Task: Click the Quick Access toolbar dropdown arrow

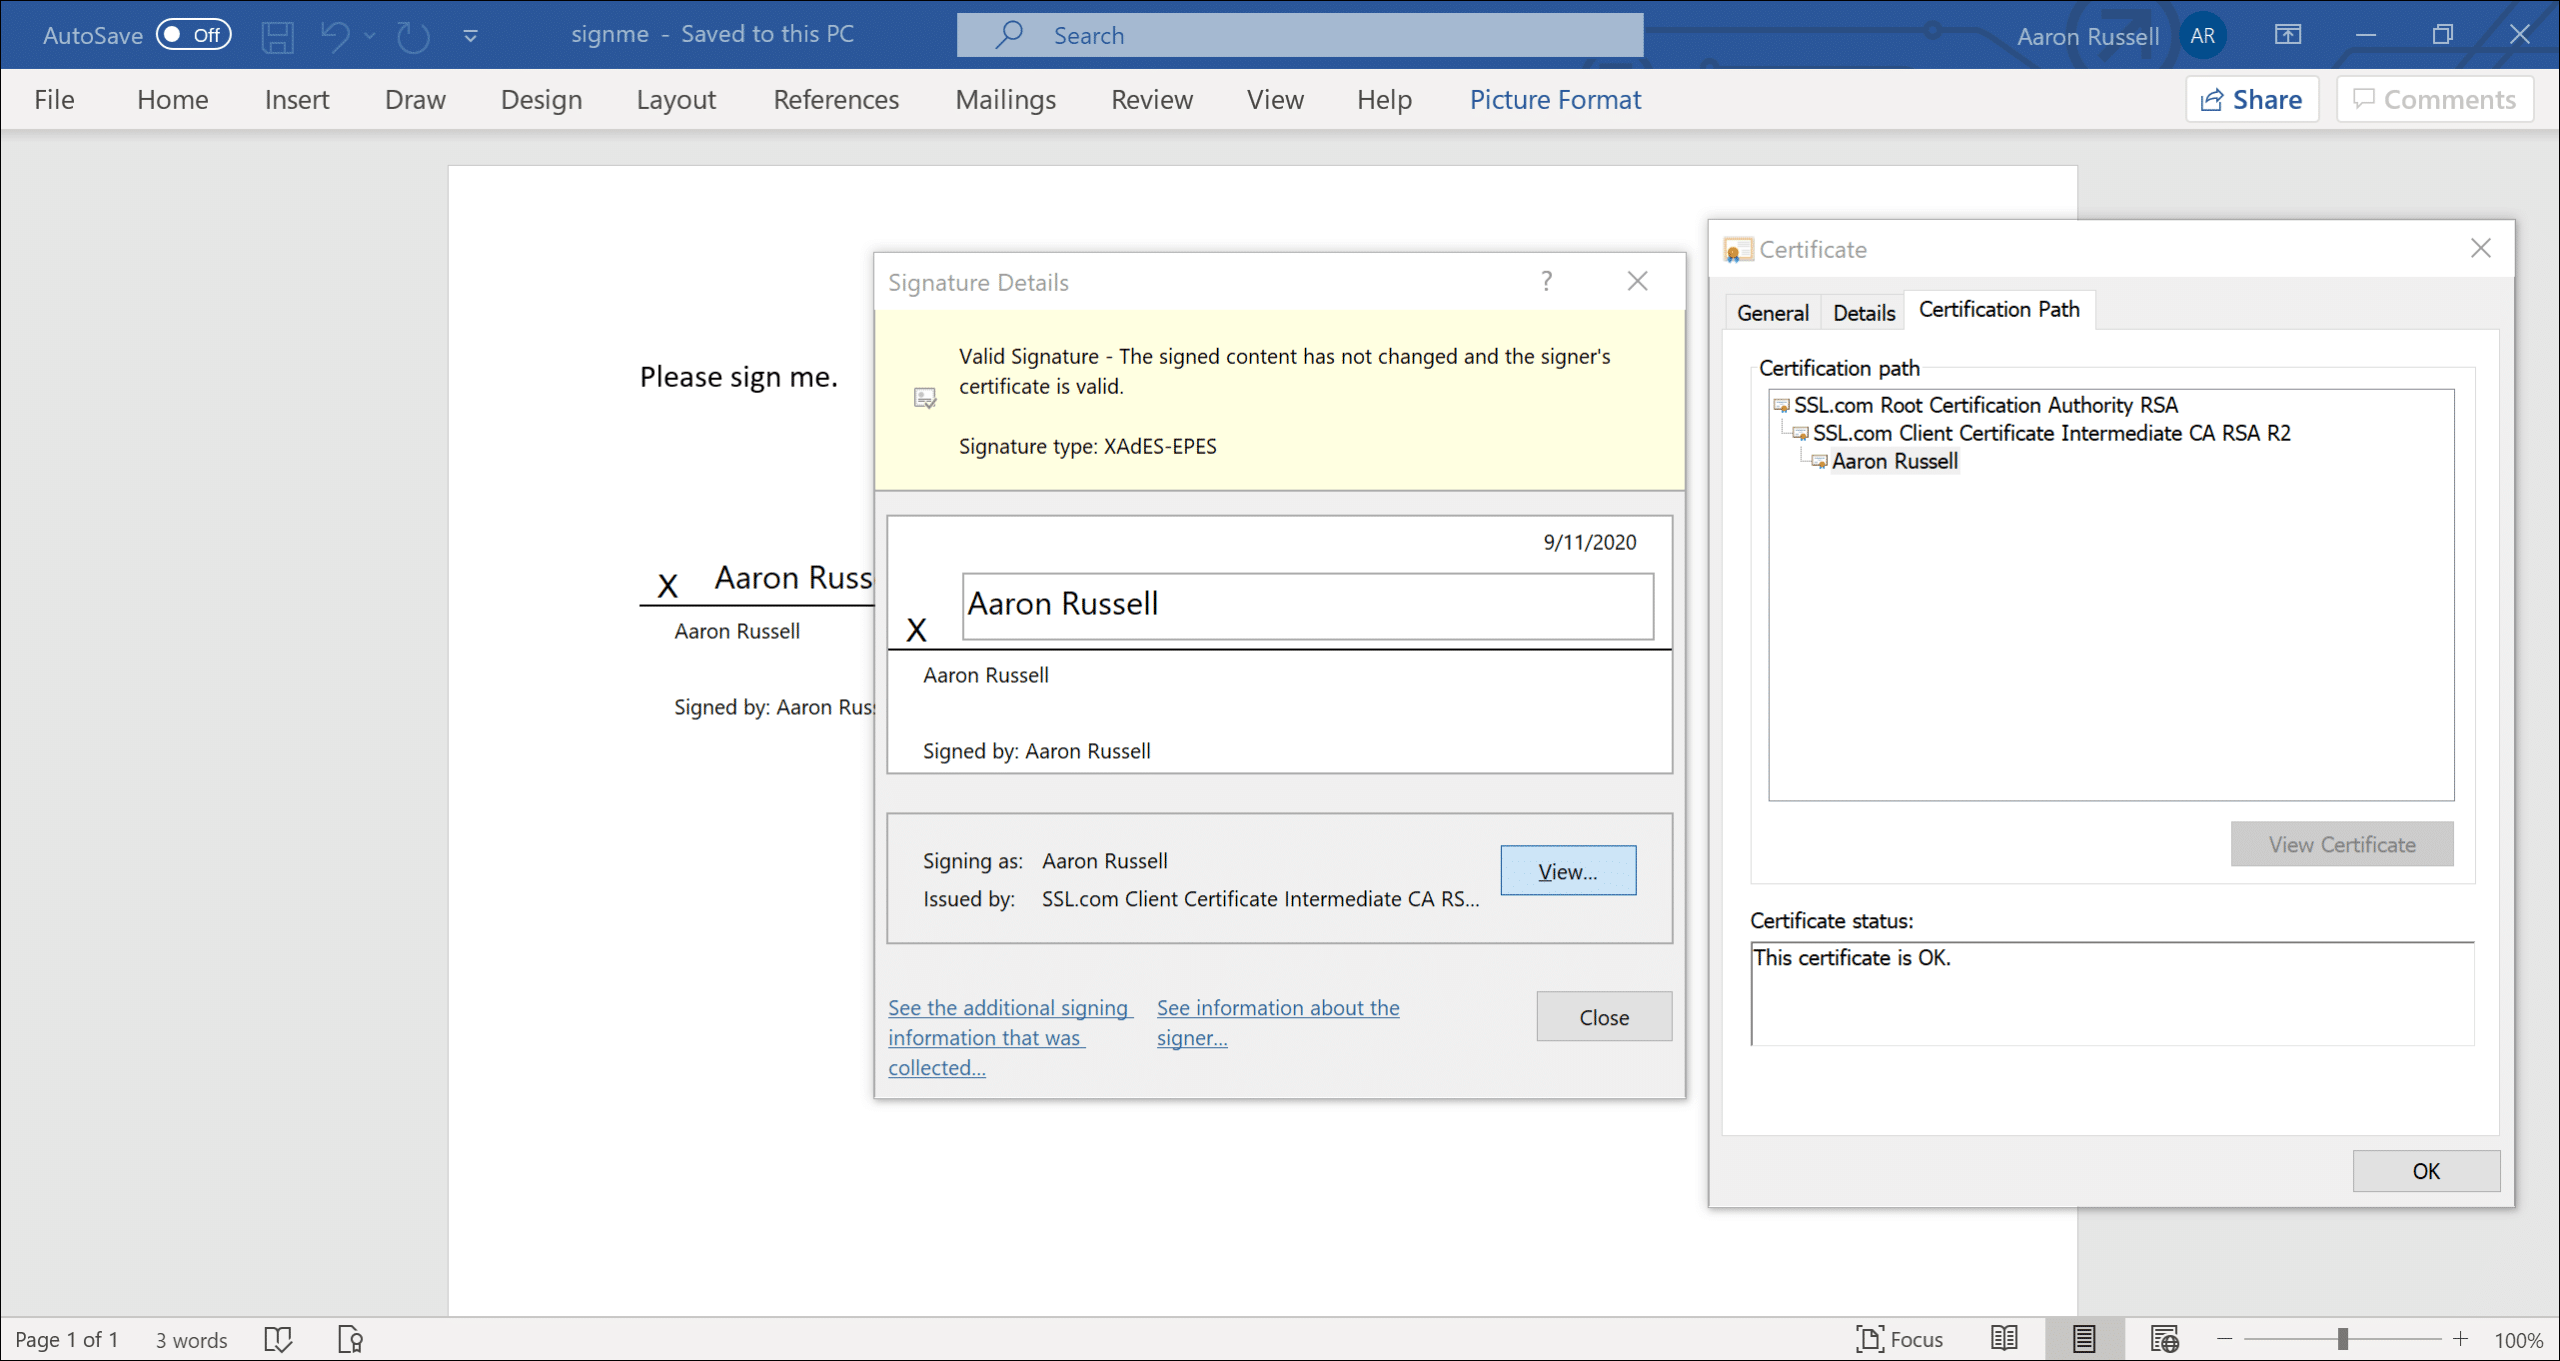Action: coord(471,34)
